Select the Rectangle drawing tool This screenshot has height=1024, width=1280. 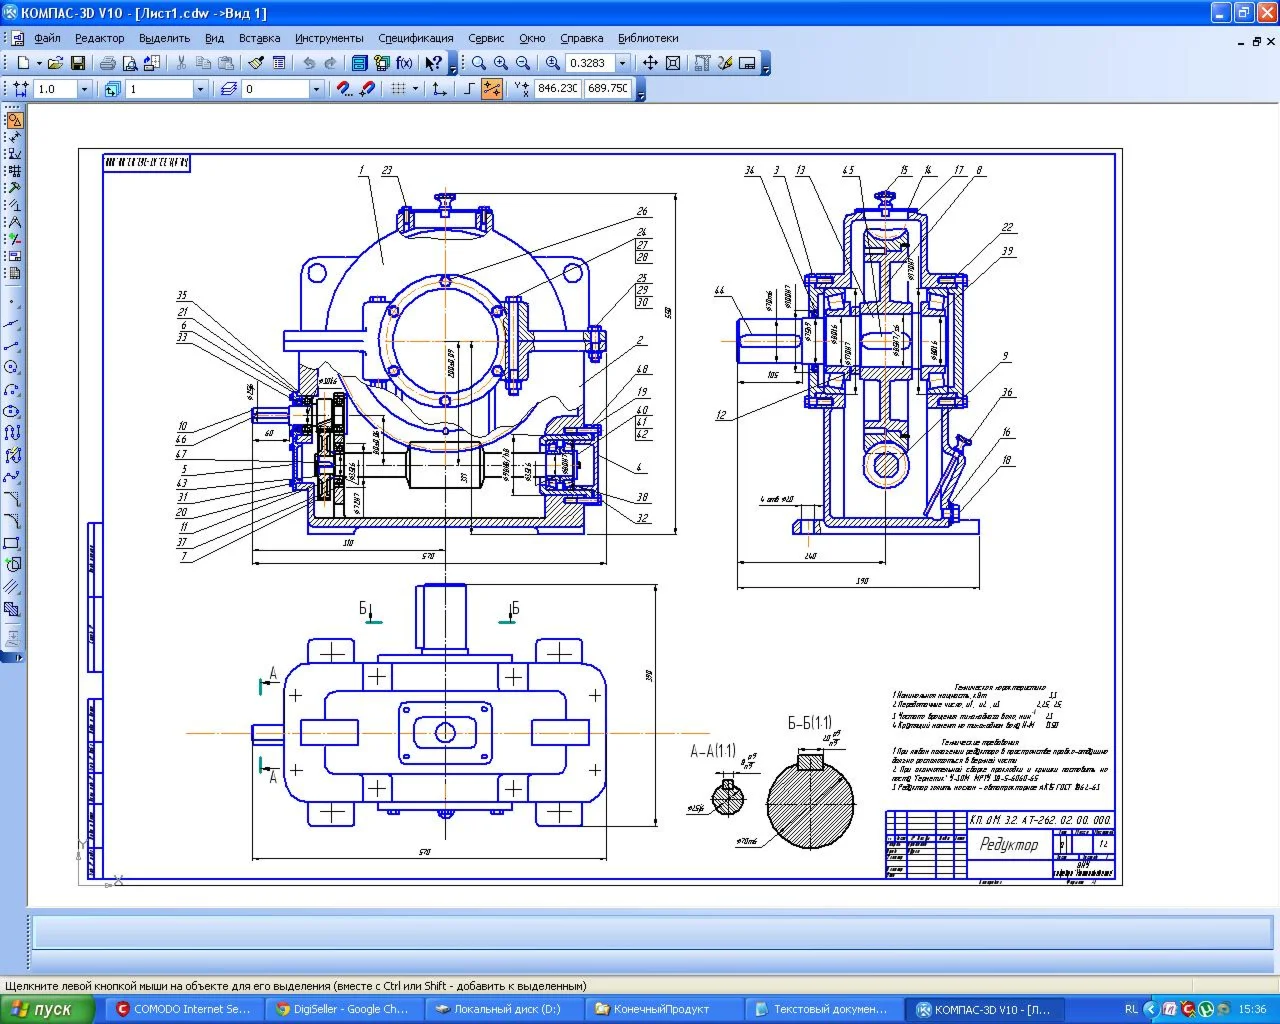[x=12, y=543]
